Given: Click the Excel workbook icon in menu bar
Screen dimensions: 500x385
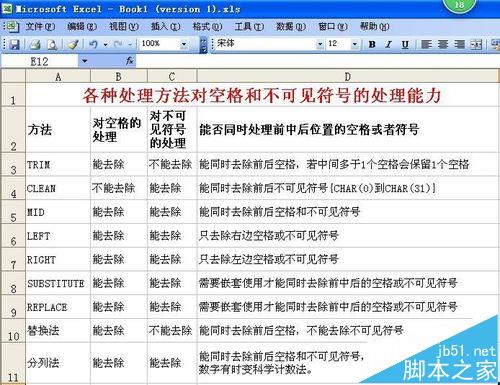Looking at the screenshot, I should (13, 26).
